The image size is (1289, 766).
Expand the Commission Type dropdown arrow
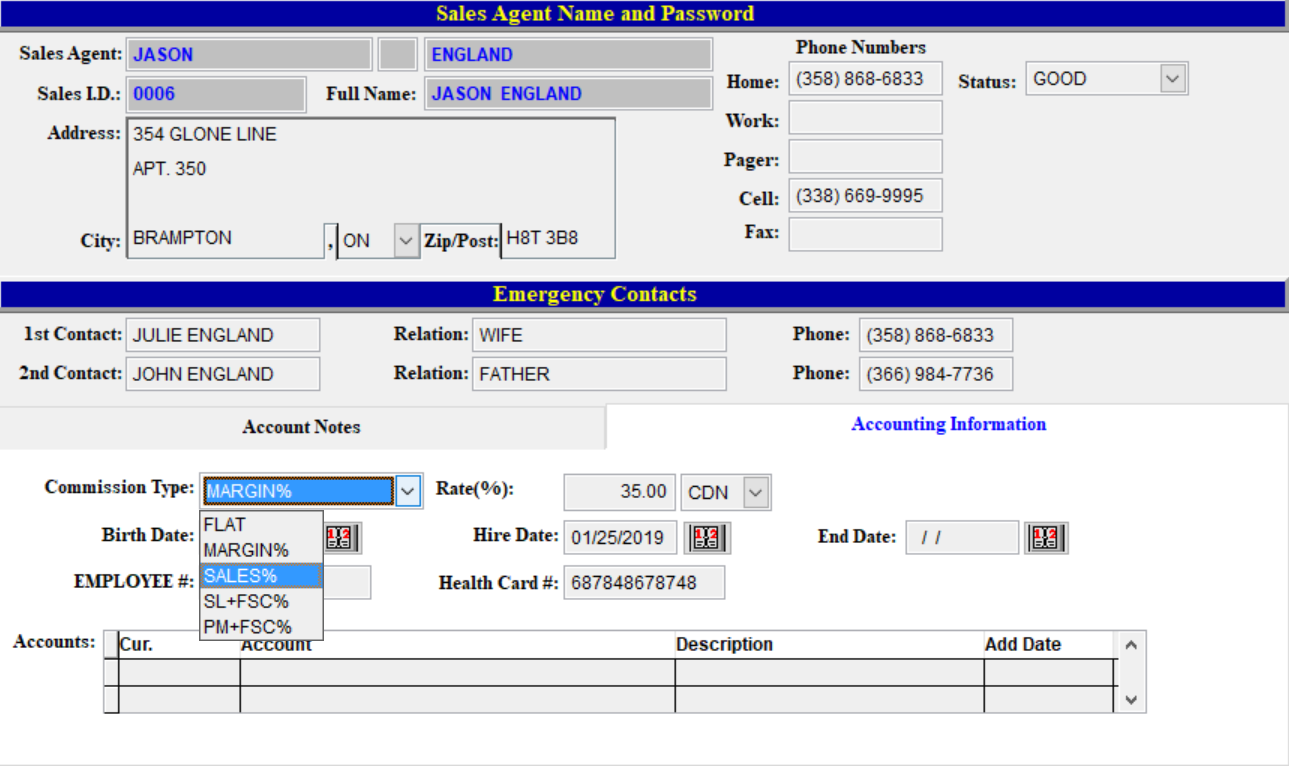[x=408, y=491]
